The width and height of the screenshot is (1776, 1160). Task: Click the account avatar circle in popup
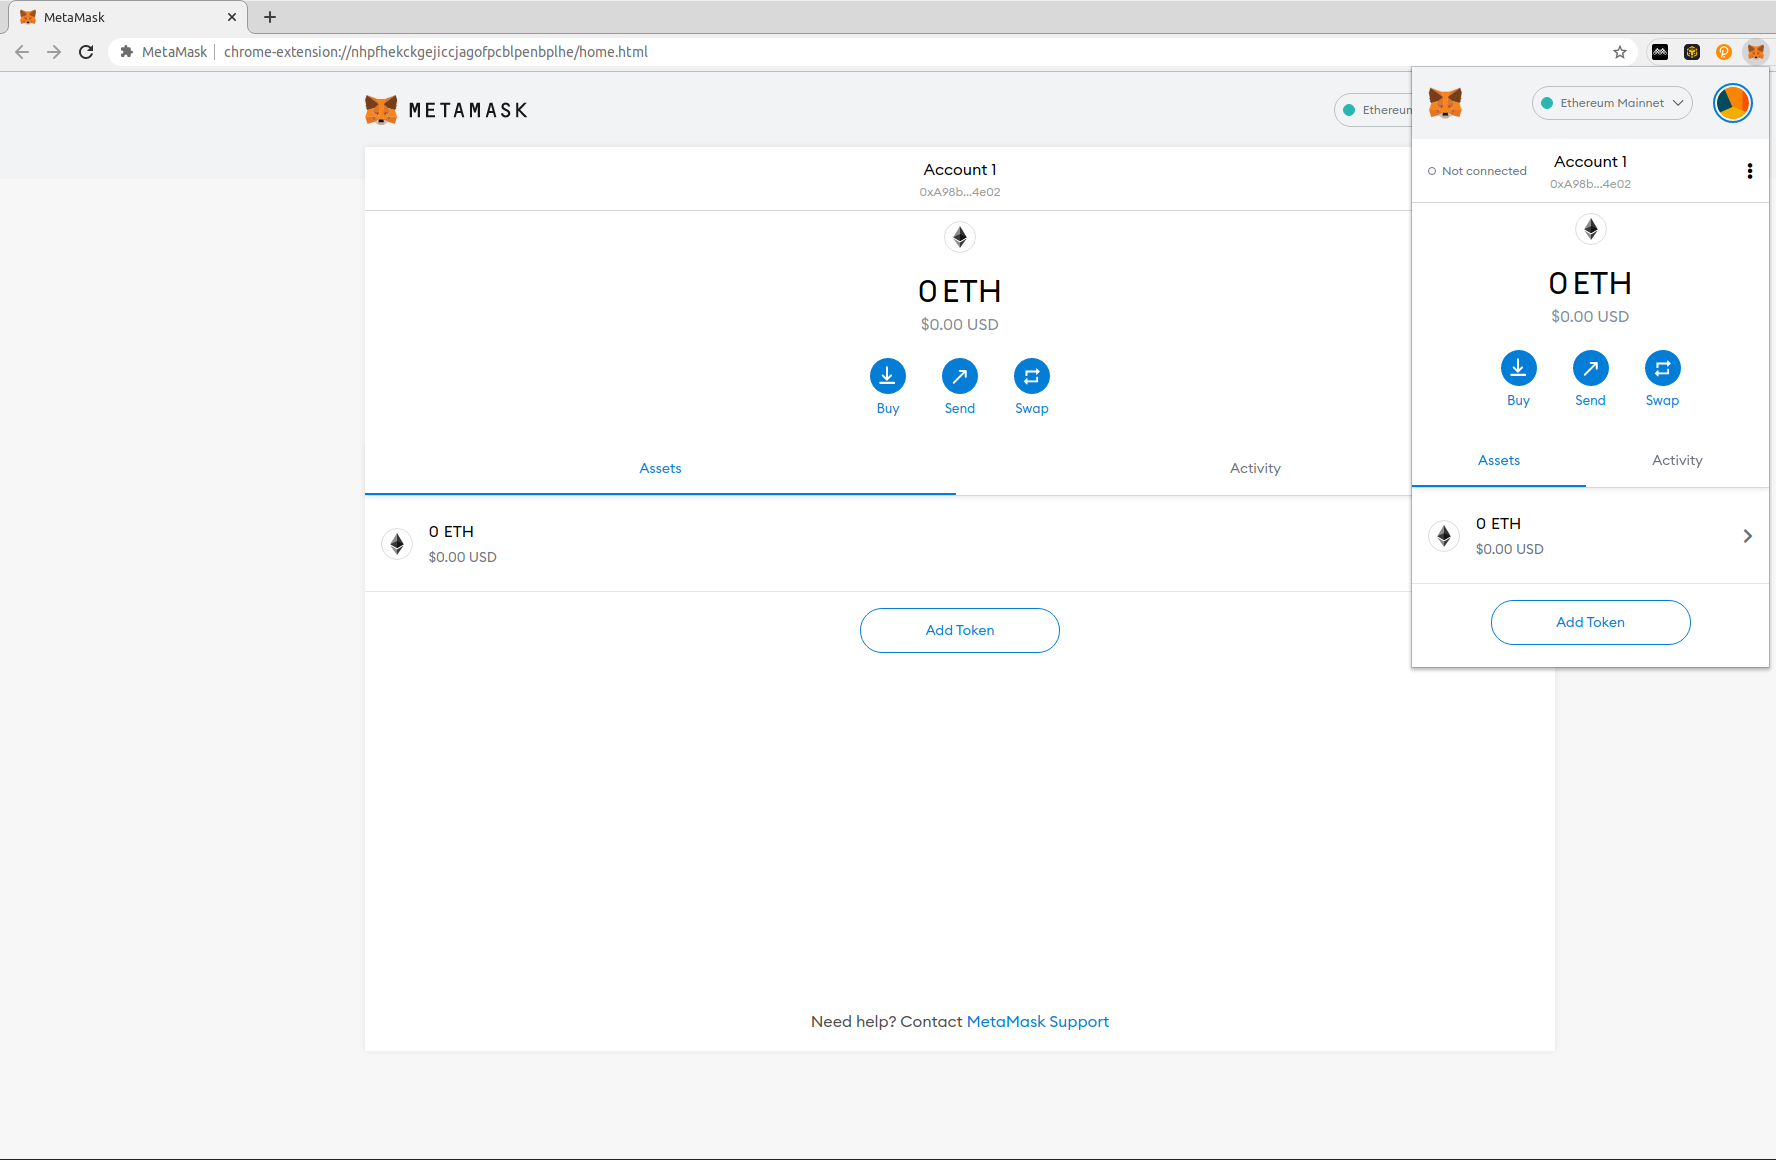pos(1732,103)
